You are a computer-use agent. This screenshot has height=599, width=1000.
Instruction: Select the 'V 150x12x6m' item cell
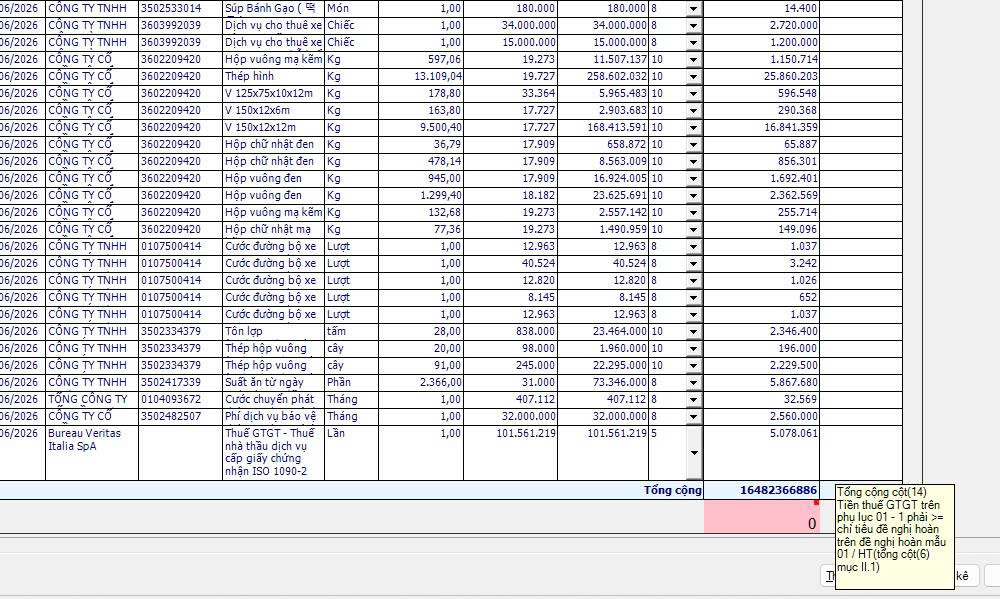pyautogui.click(x=273, y=110)
